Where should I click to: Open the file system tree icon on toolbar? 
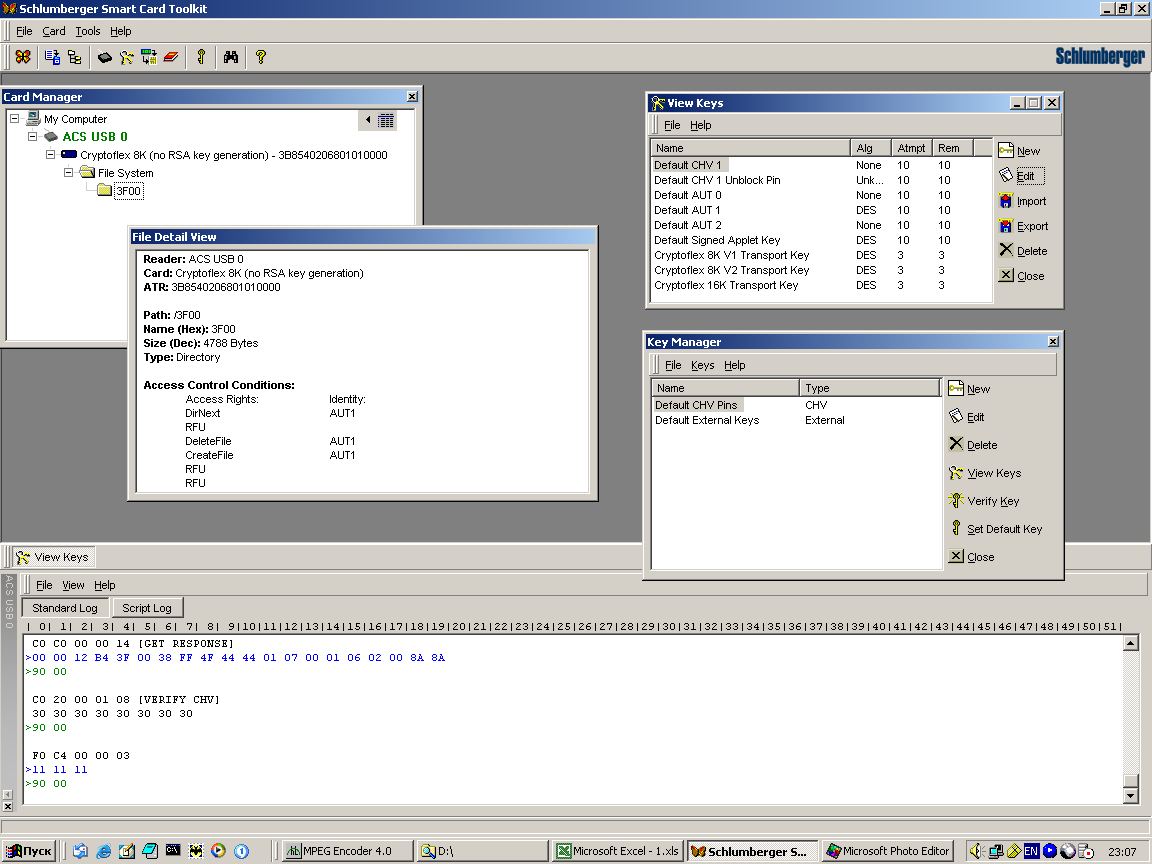pyautogui.click(x=75, y=57)
